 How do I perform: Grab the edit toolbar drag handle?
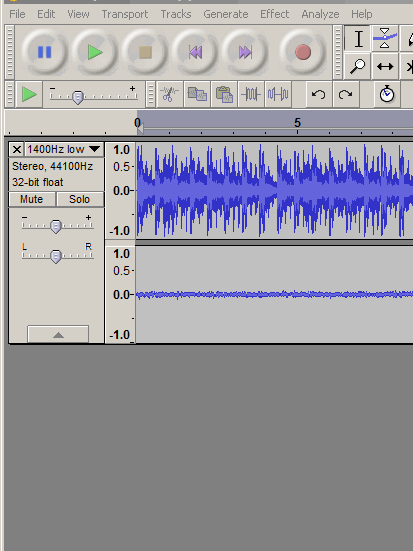pos(150,94)
